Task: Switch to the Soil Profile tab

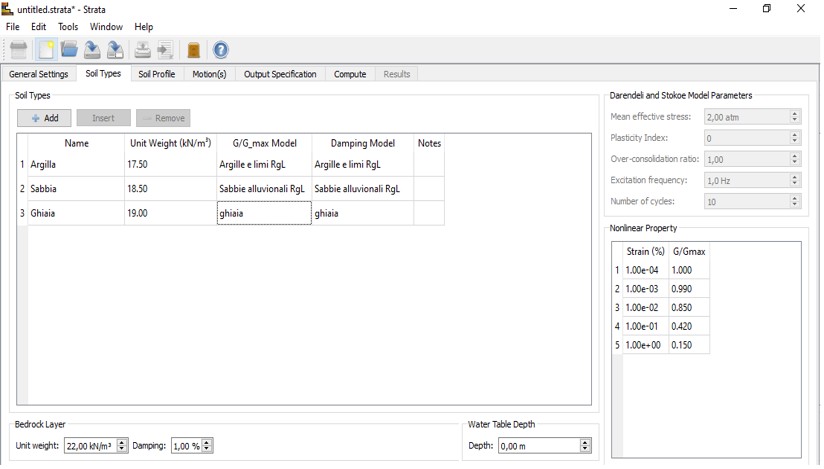Action: (x=156, y=74)
